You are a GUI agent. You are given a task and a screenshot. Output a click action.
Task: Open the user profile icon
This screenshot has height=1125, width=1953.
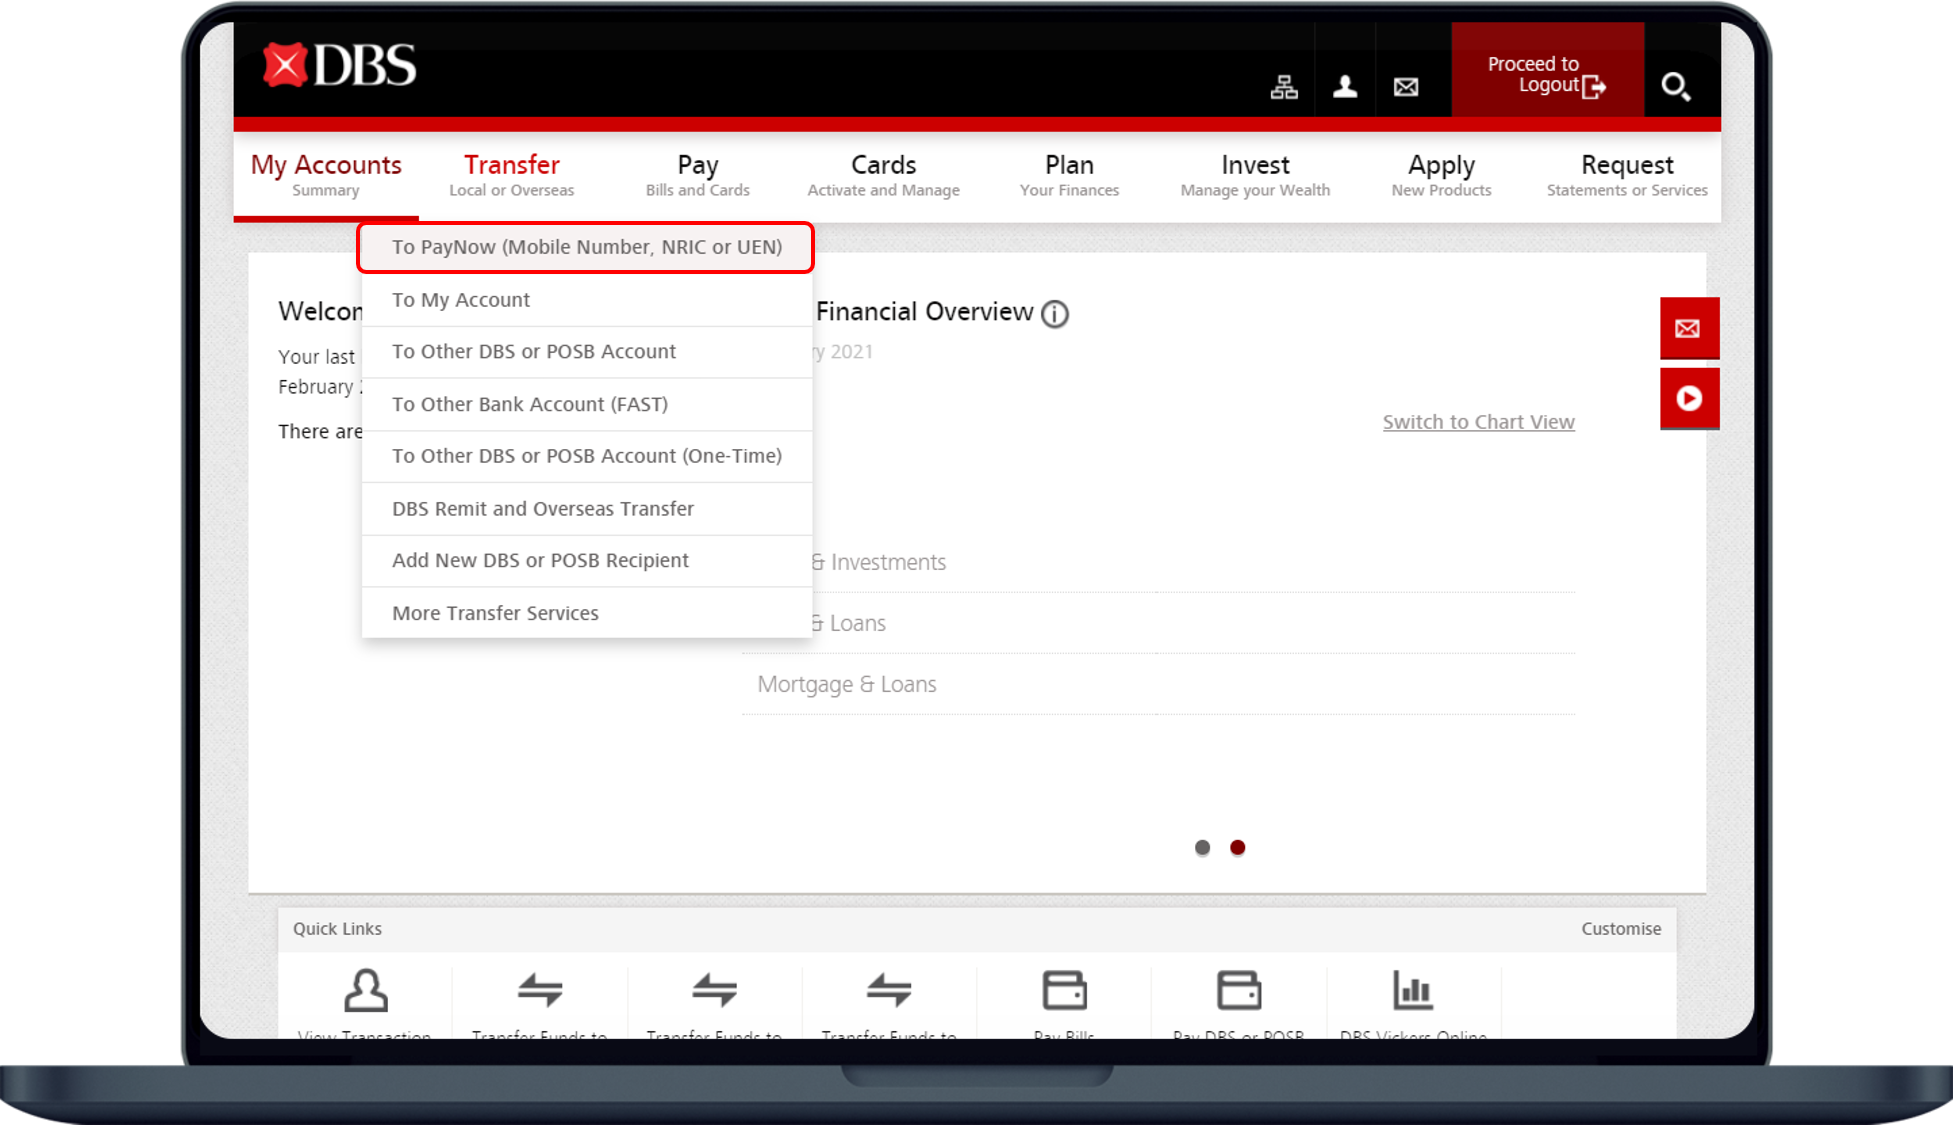[x=1345, y=87]
